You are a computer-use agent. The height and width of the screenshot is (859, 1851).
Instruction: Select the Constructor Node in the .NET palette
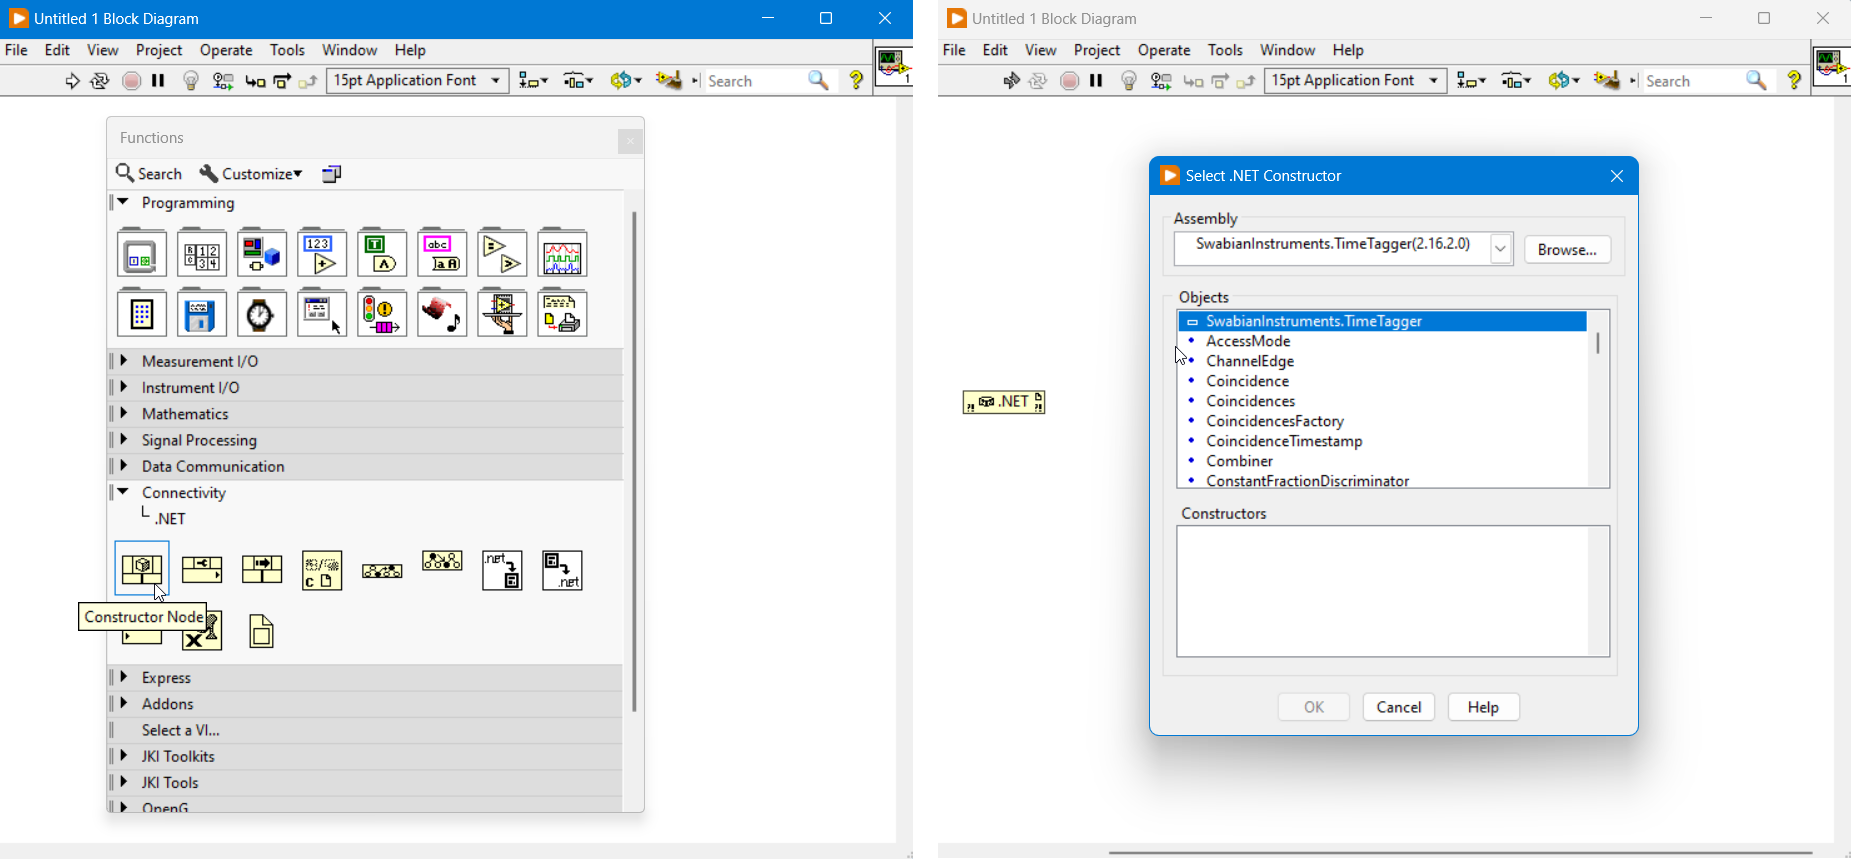click(x=142, y=570)
